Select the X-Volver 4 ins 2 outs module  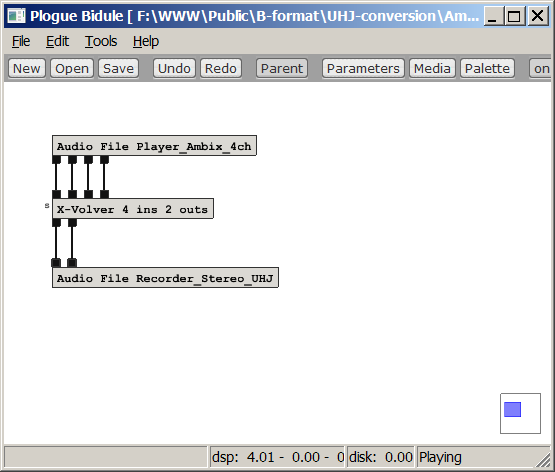133,209
